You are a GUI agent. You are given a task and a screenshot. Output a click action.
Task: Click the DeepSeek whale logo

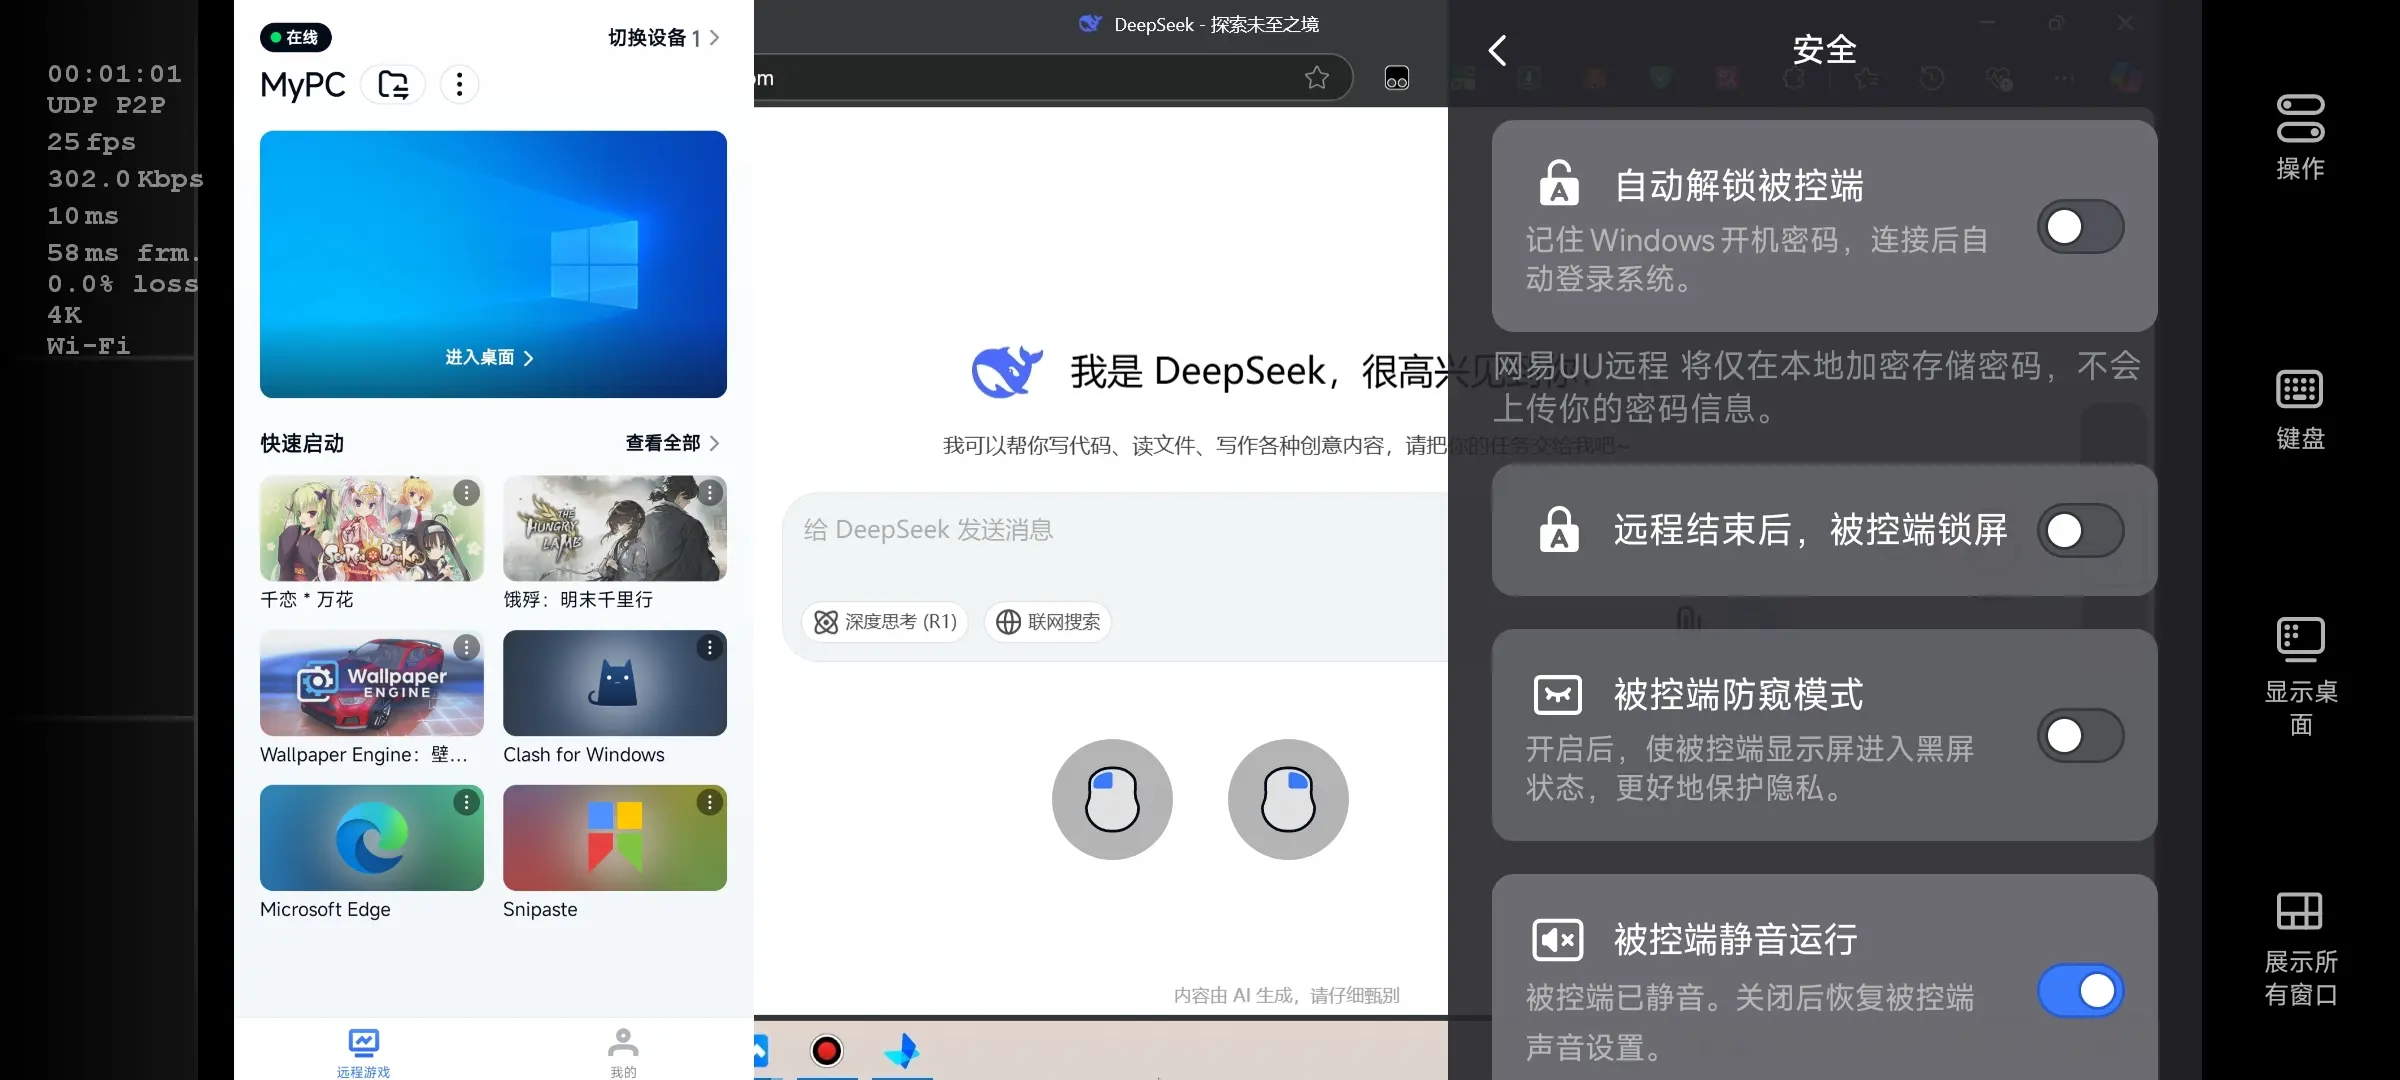pos(1007,372)
